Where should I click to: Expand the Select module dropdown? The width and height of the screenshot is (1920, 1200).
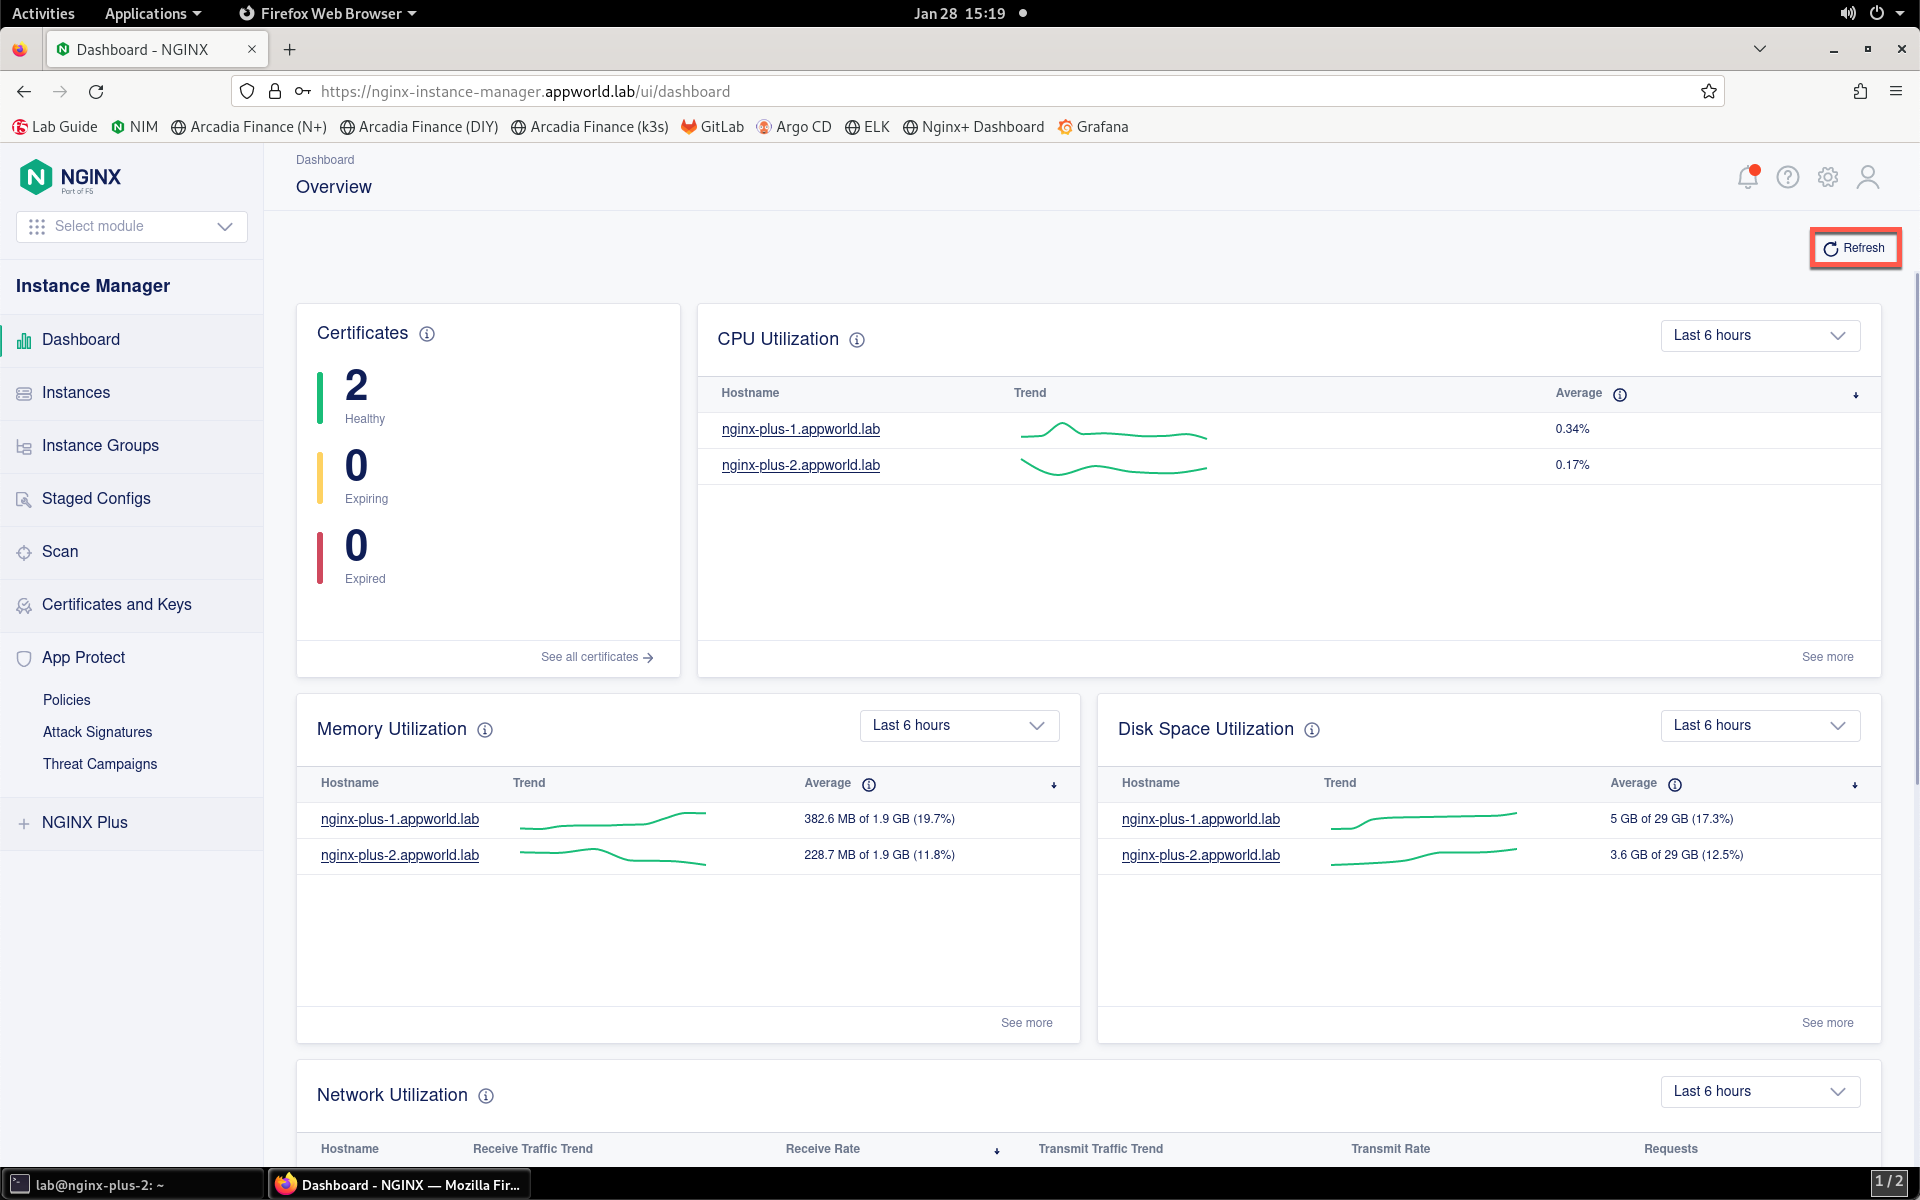pyautogui.click(x=132, y=226)
